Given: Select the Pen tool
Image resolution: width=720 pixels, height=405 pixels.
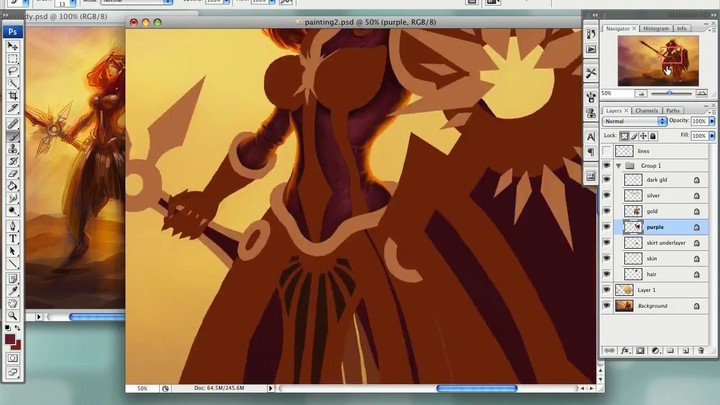Looking at the screenshot, I should coord(12,226).
